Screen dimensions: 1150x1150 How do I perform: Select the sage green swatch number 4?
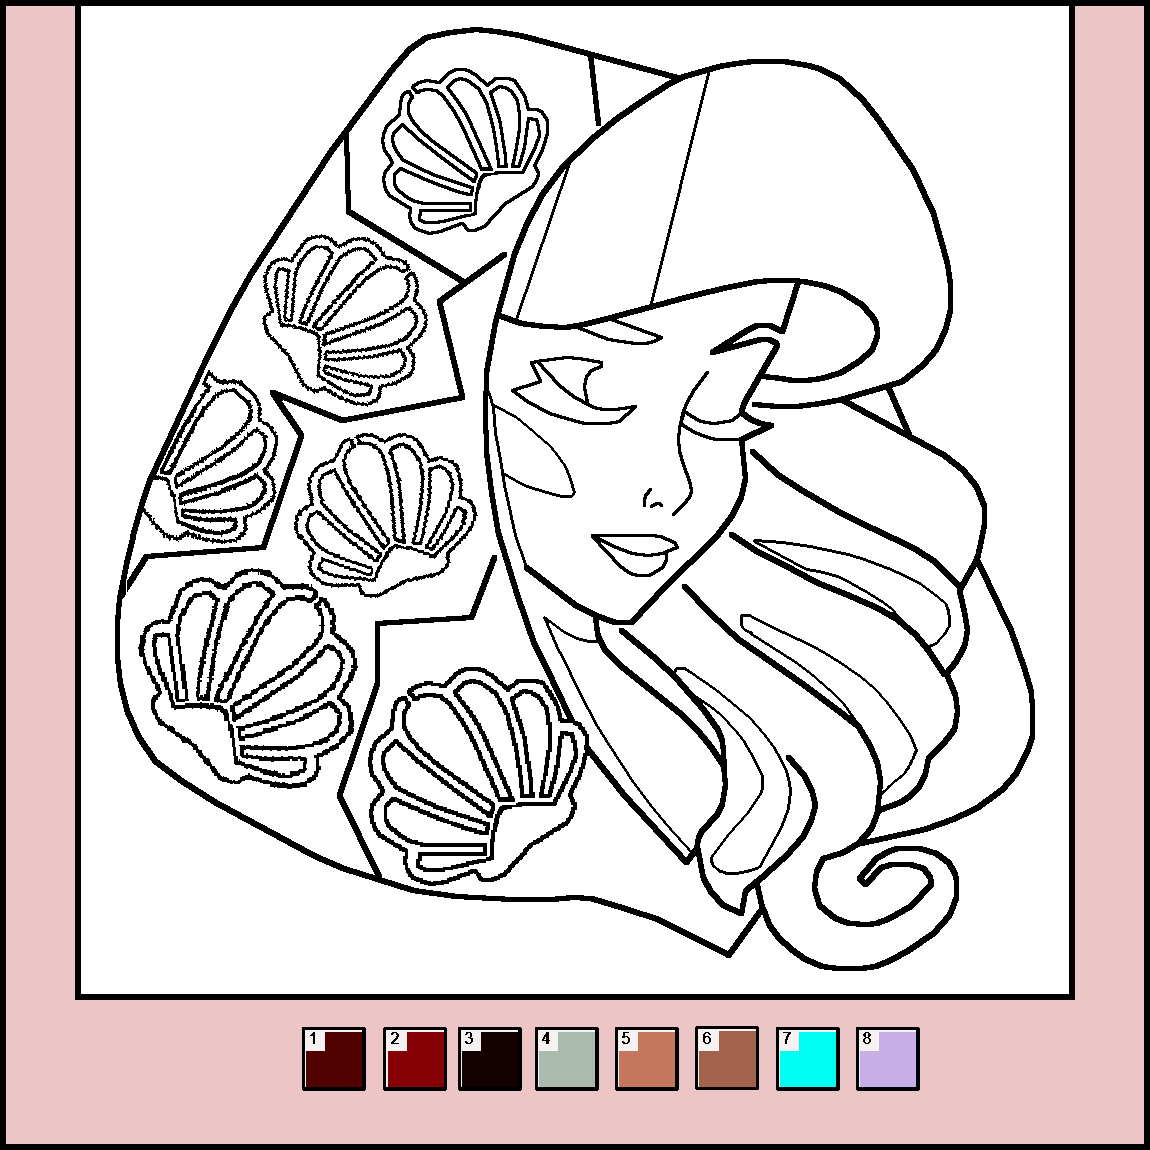tap(567, 1059)
